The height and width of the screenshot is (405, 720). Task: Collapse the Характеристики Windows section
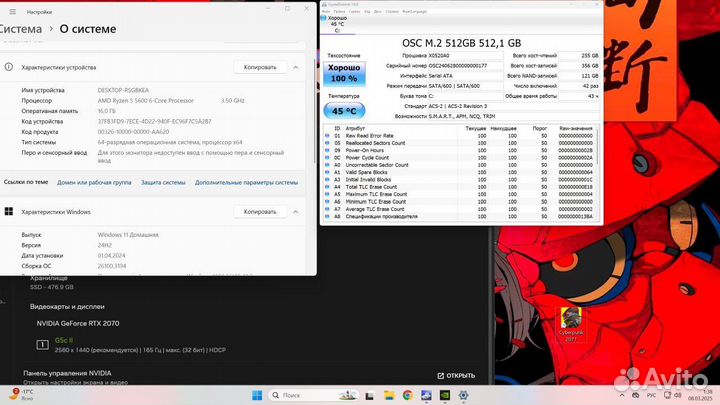[x=296, y=212]
